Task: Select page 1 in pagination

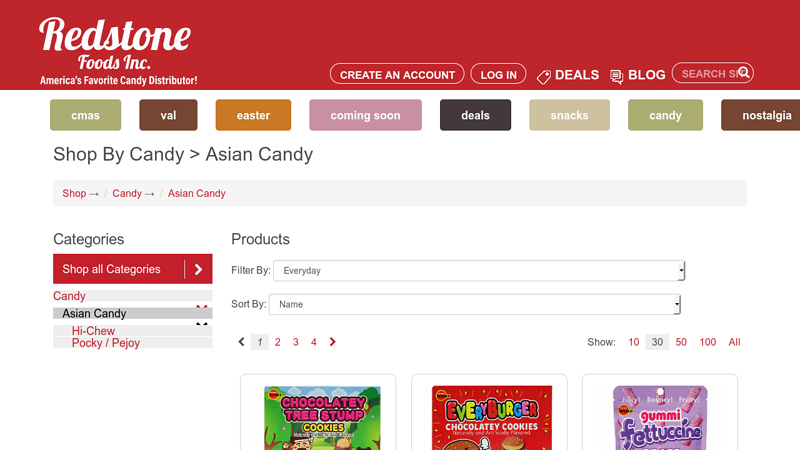Action: click(260, 342)
